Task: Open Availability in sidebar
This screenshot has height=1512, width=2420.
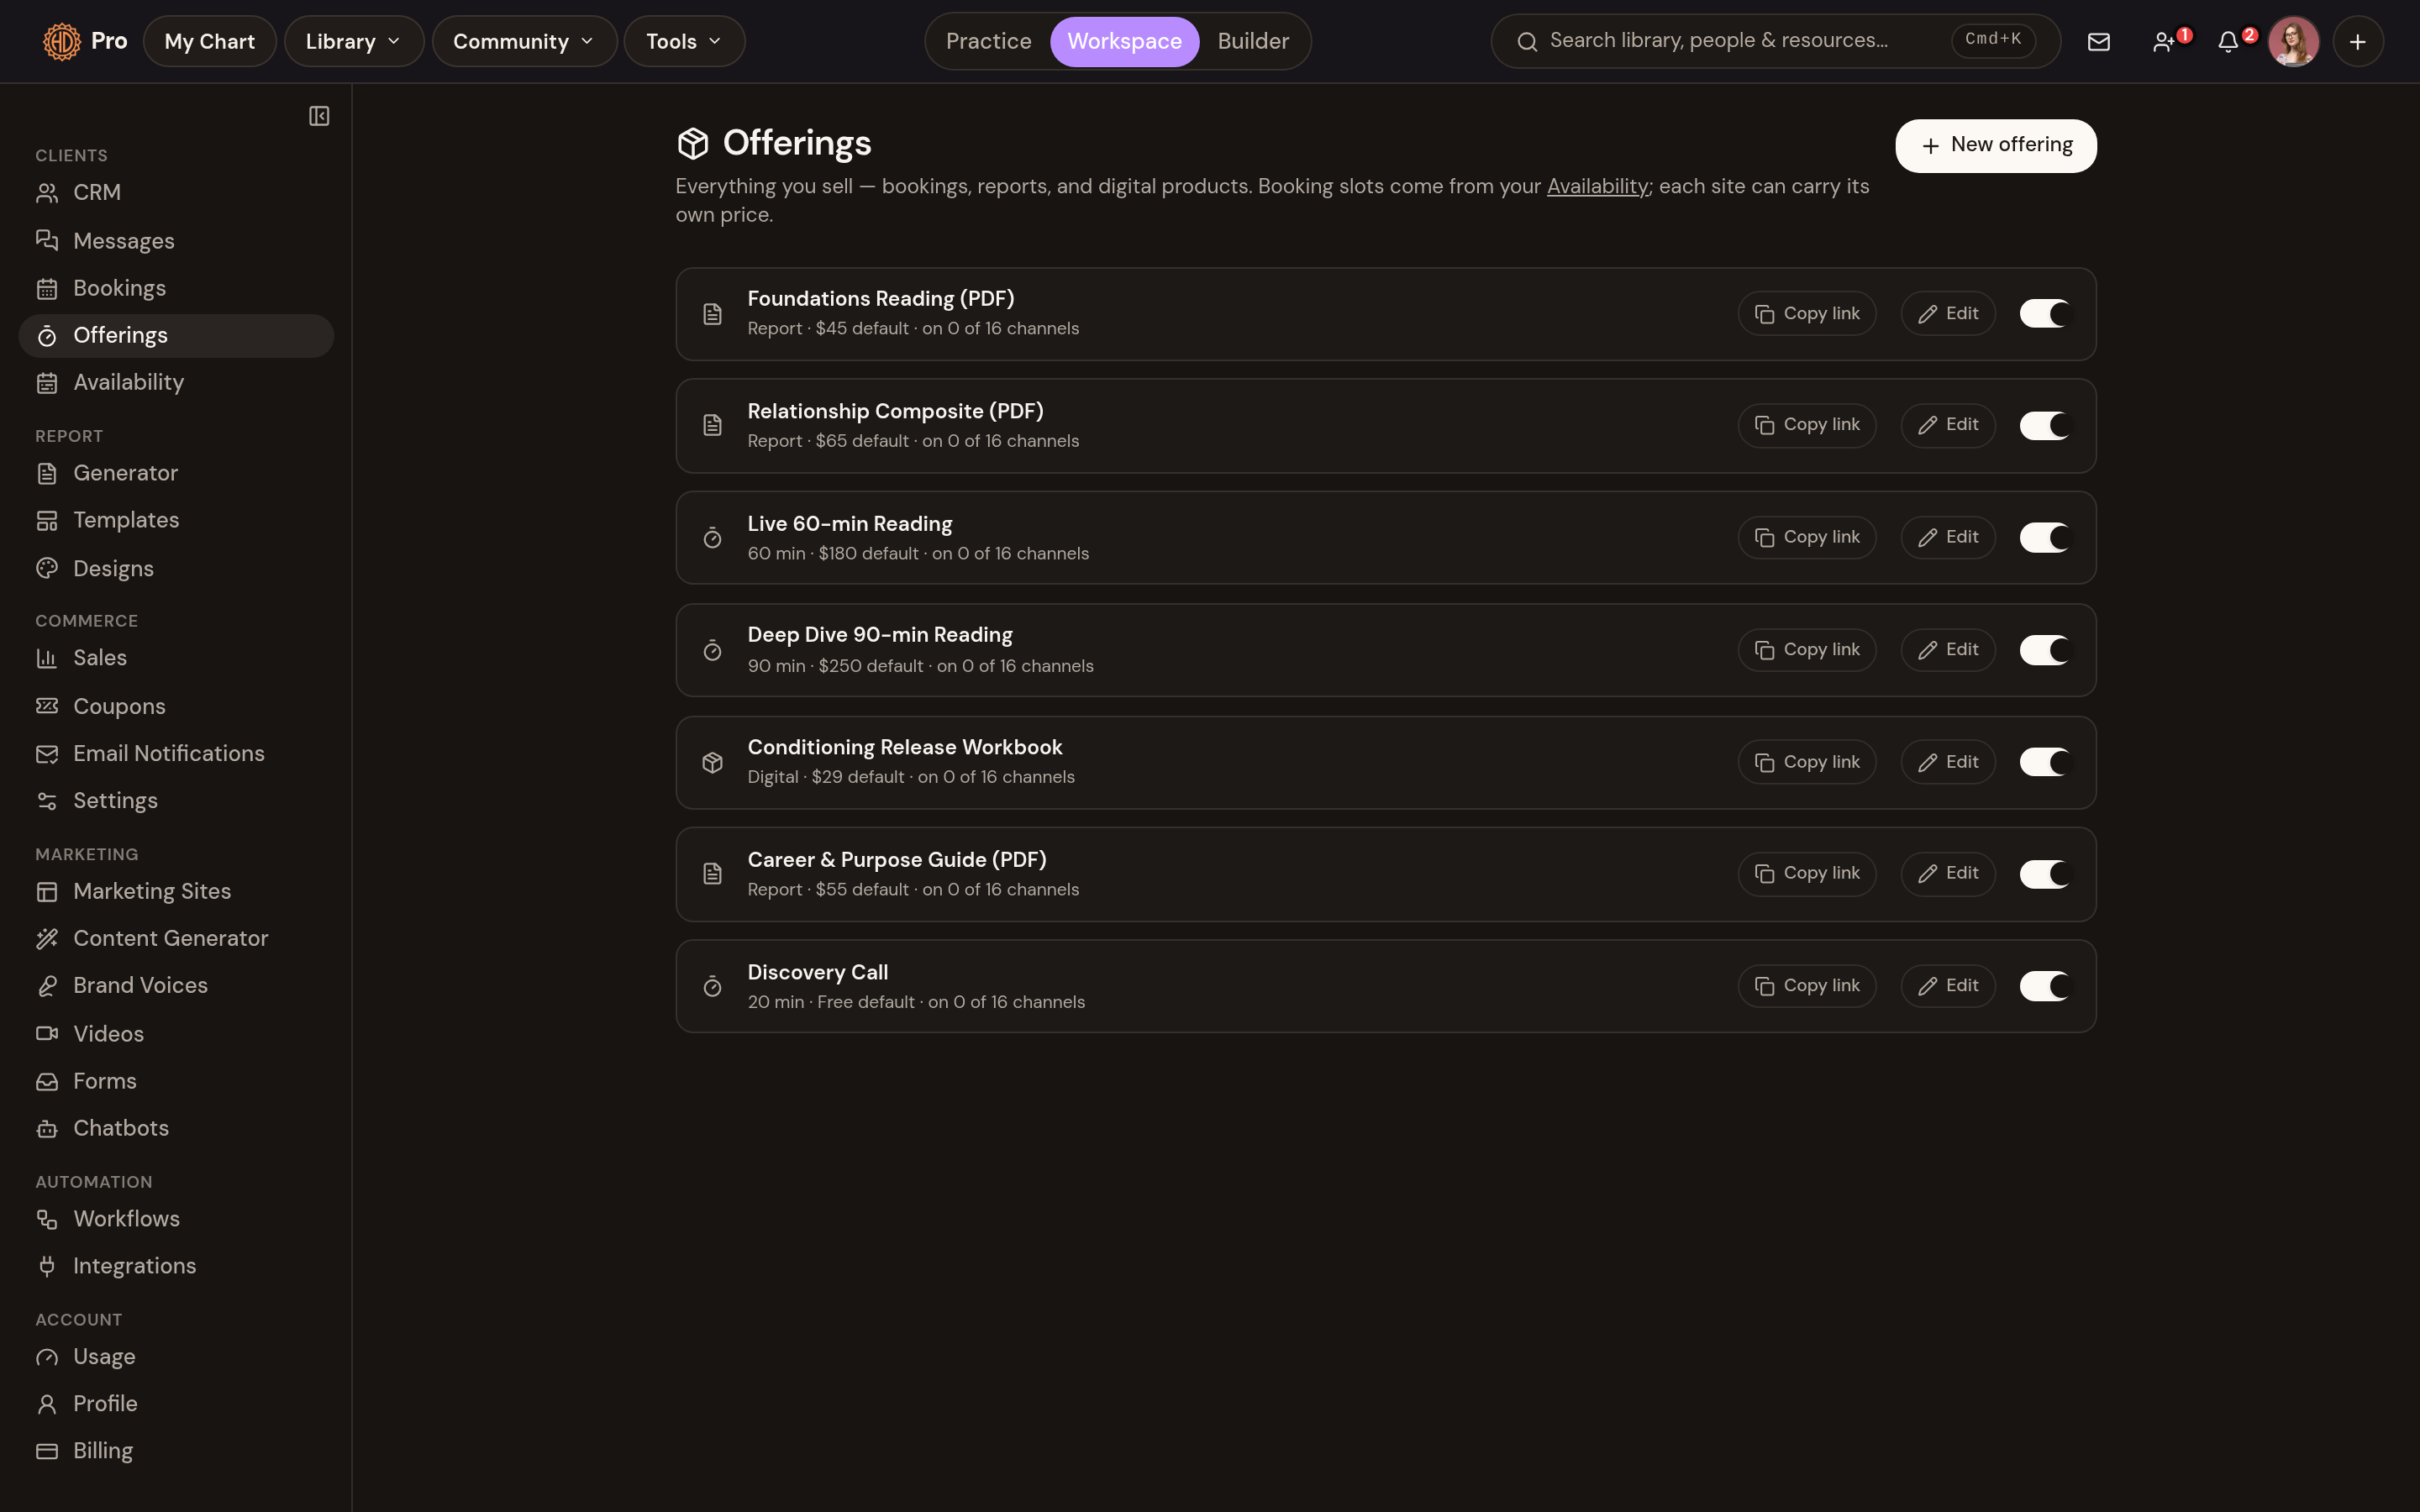Action: 176,382
